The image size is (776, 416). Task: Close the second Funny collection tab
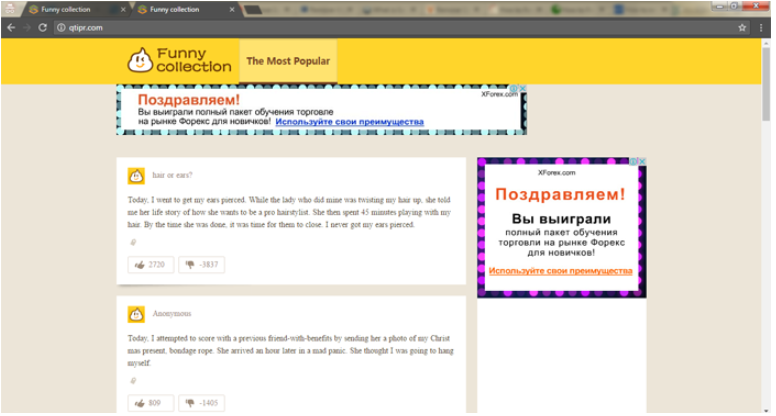[232, 9]
